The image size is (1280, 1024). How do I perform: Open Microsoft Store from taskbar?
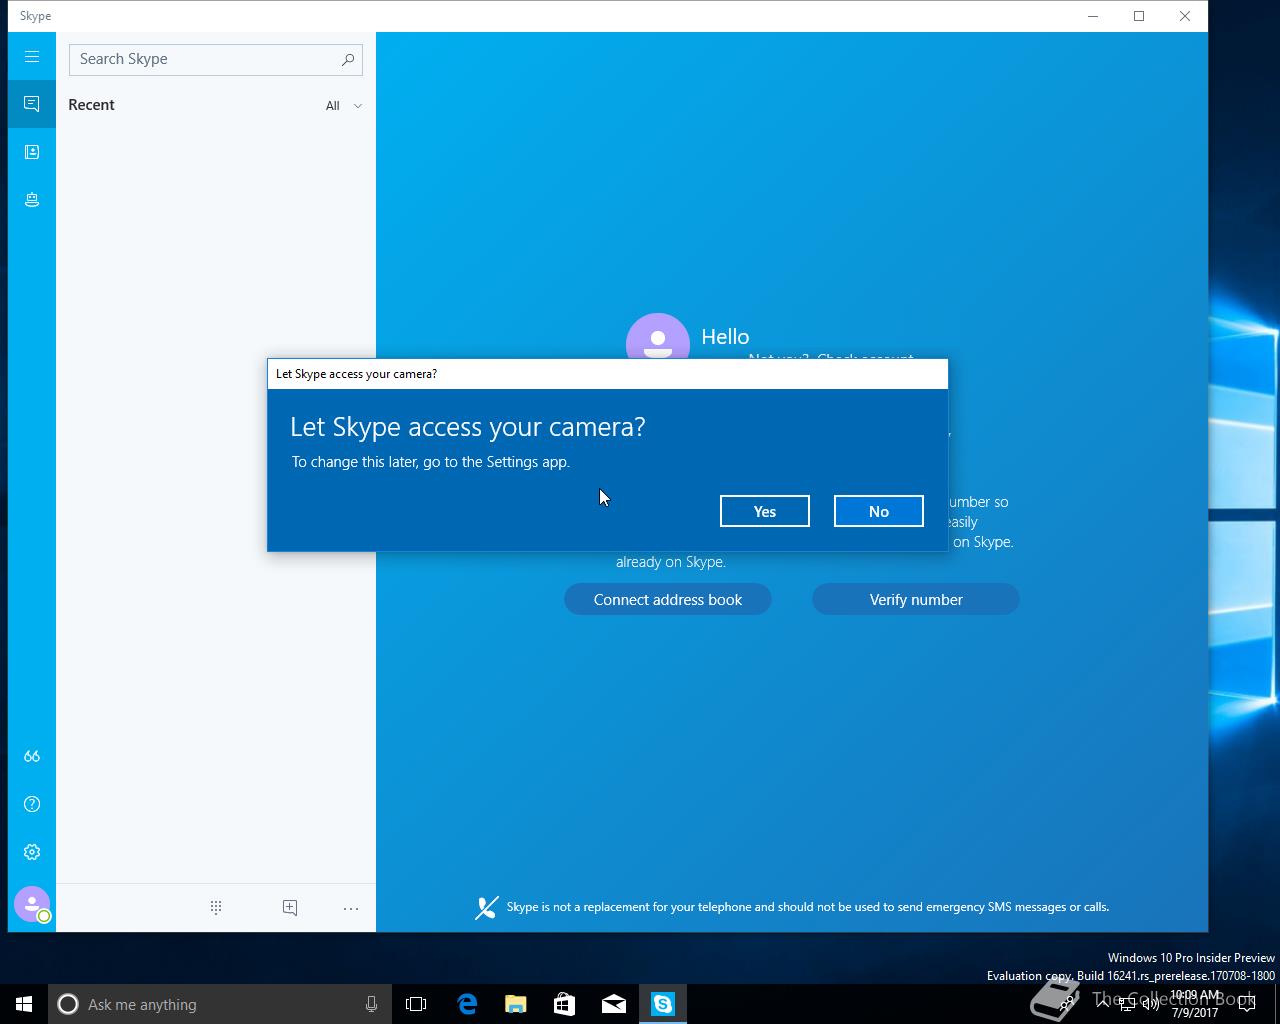click(x=565, y=1004)
